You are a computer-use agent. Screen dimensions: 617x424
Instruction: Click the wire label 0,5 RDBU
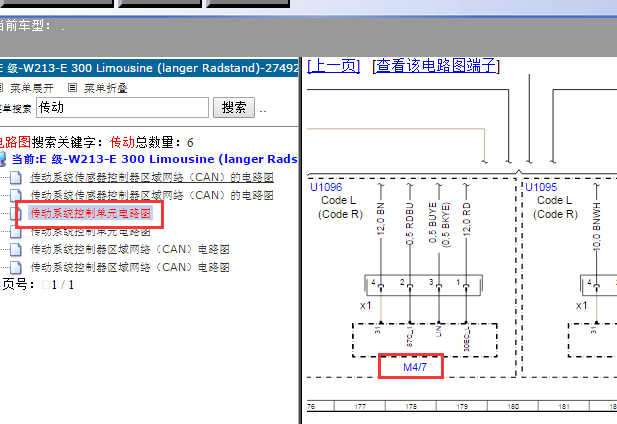coord(410,223)
